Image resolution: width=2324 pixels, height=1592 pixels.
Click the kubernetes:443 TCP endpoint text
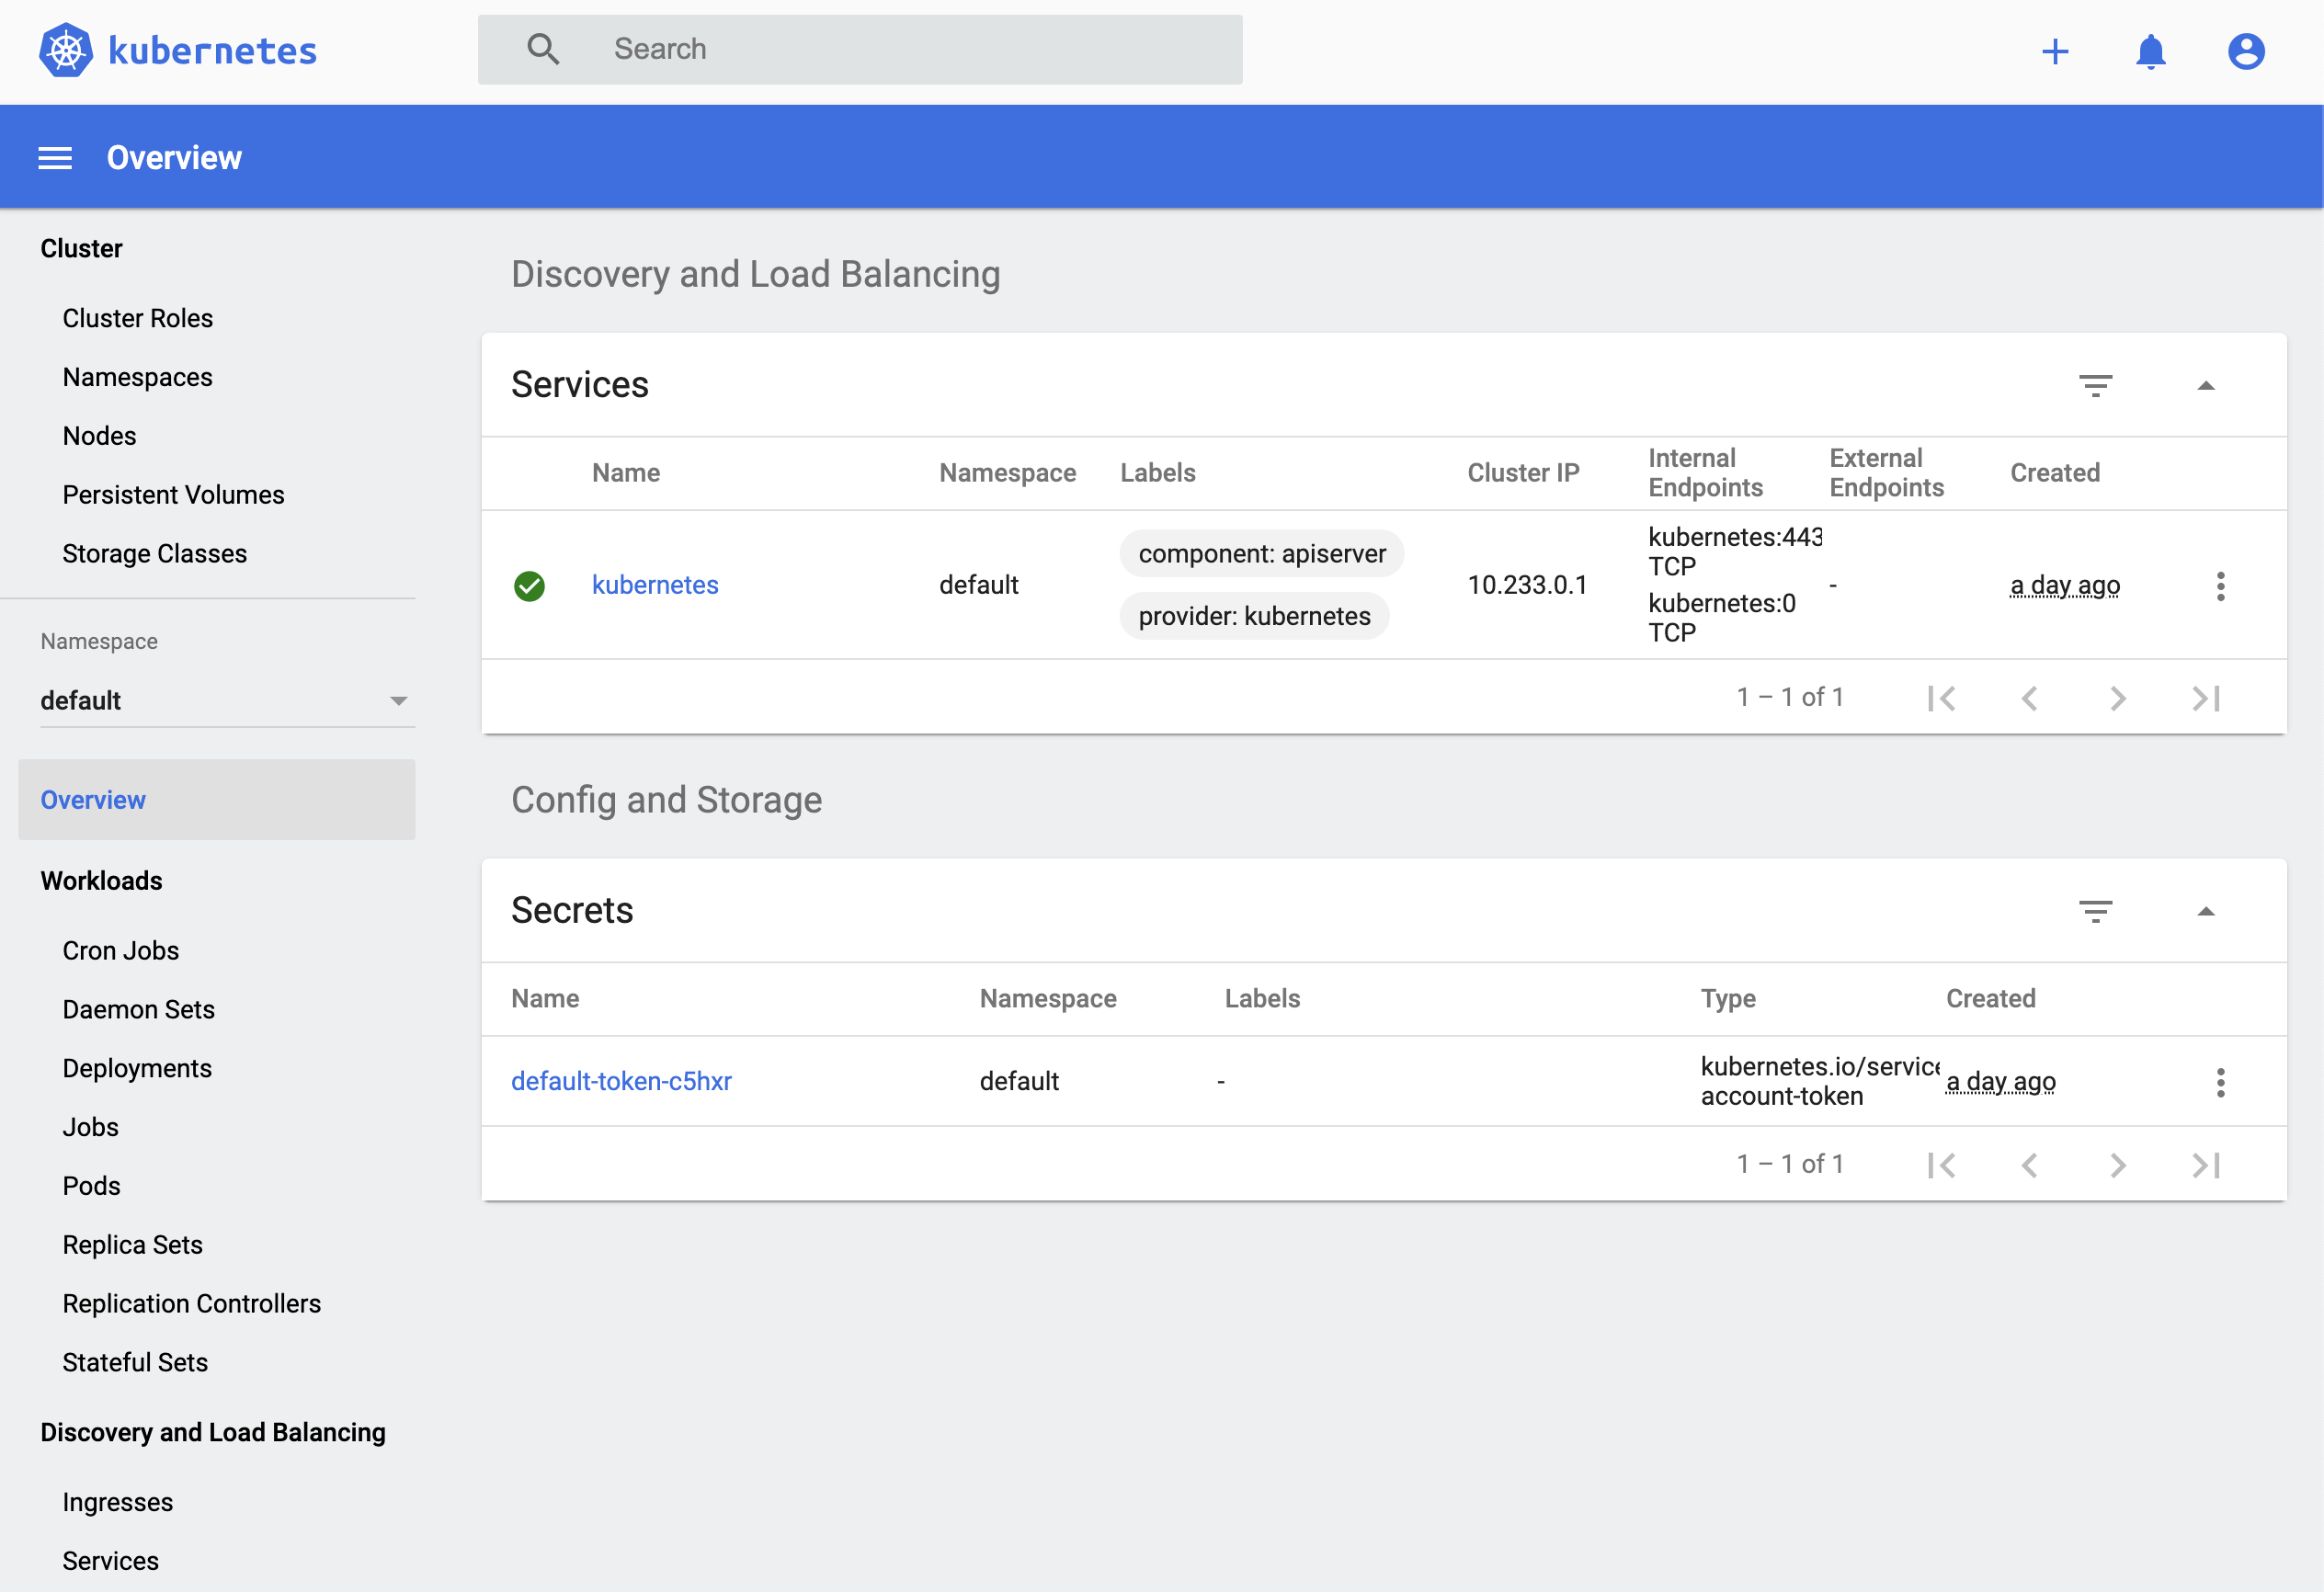[x=1735, y=552]
